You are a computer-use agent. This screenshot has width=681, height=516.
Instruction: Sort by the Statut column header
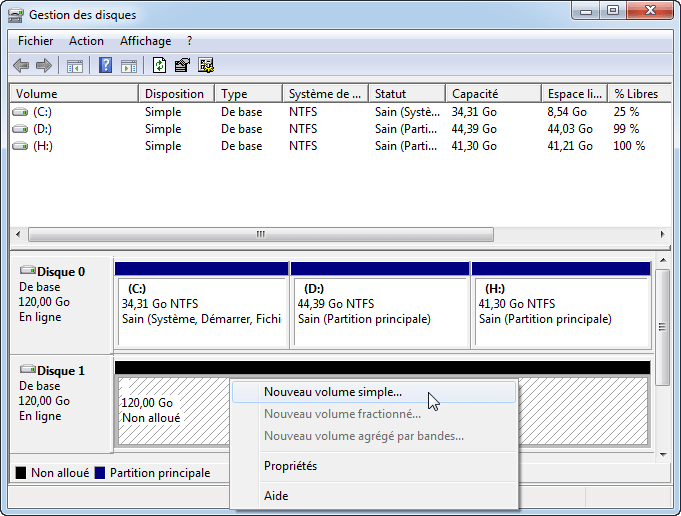pos(407,94)
